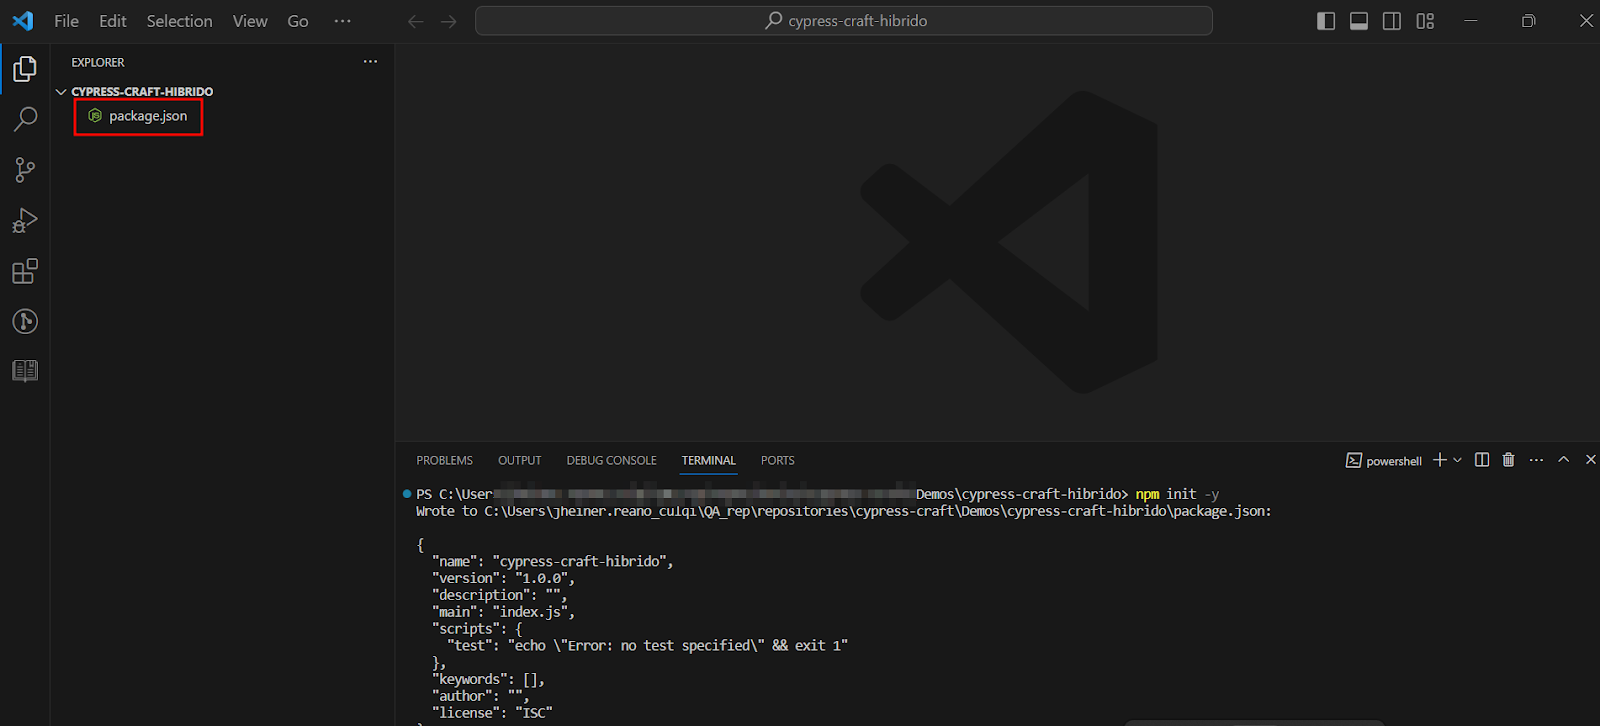Click the EXPLORER panel title

tap(98, 62)
